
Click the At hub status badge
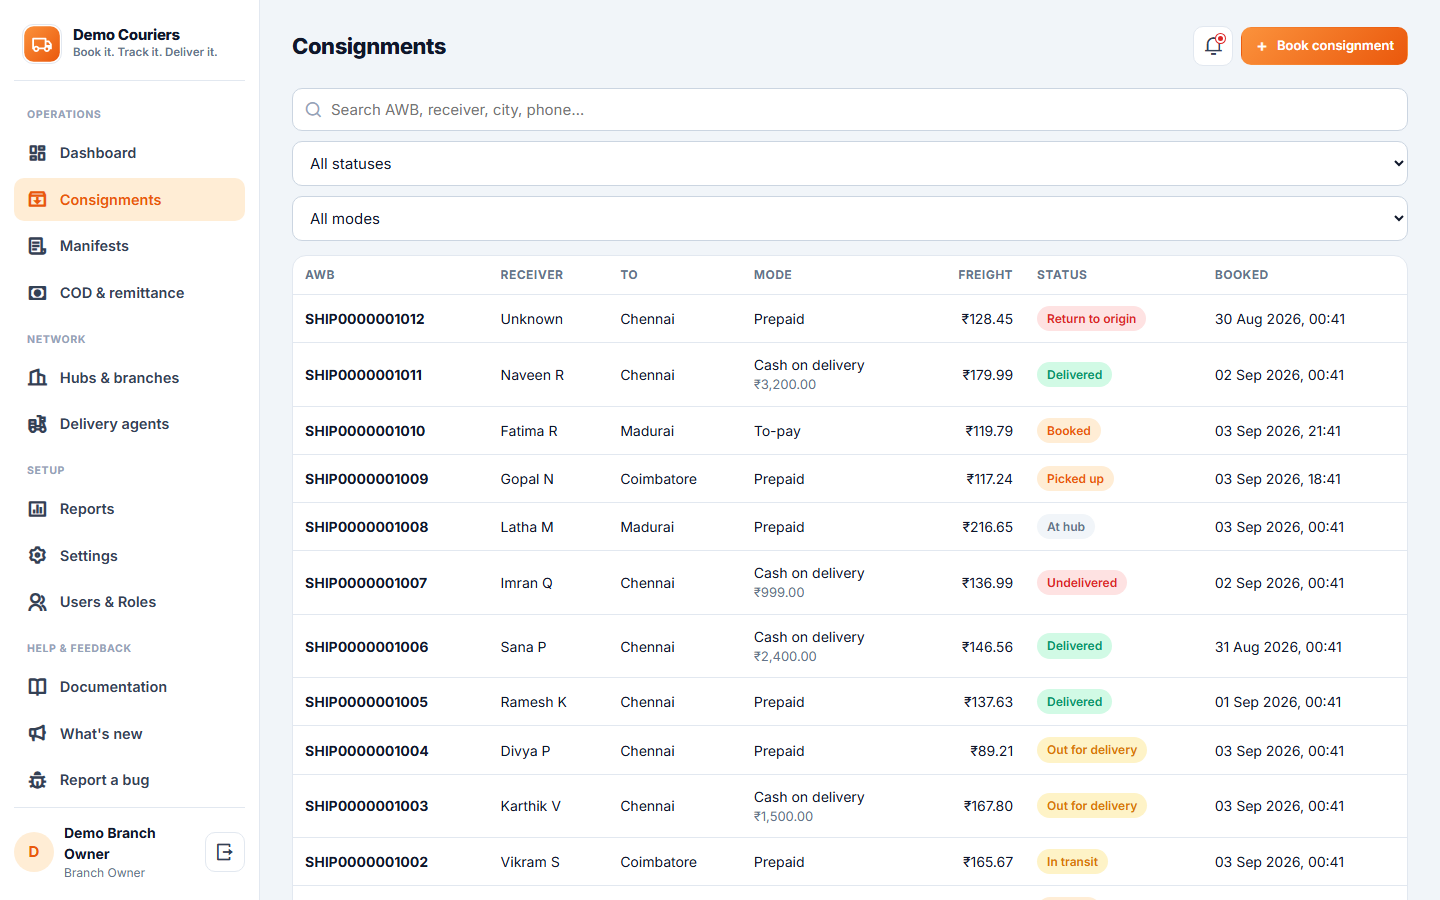click(x=1066, y=527)
